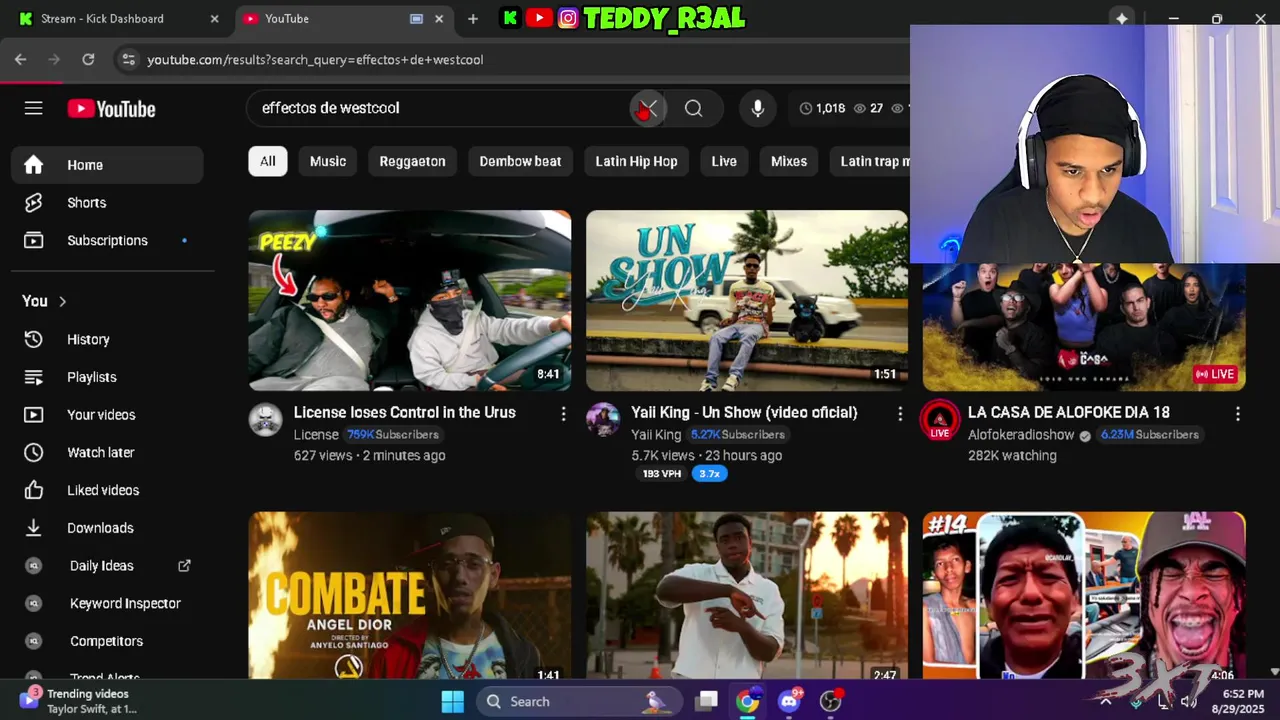Select the Live filter chip
1280x720 pixels.
pyautogui.click(x=724, y=161)
